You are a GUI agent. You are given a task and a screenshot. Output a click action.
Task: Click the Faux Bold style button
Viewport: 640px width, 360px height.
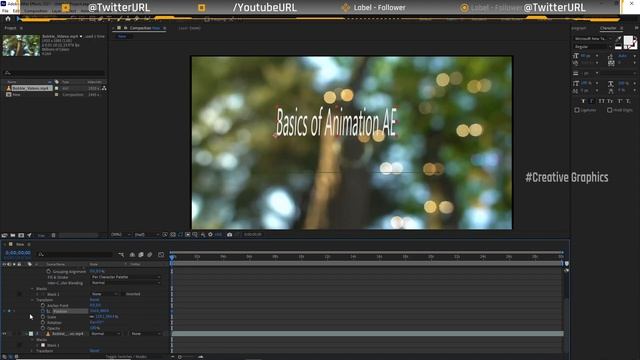click(x=583, y=101)
